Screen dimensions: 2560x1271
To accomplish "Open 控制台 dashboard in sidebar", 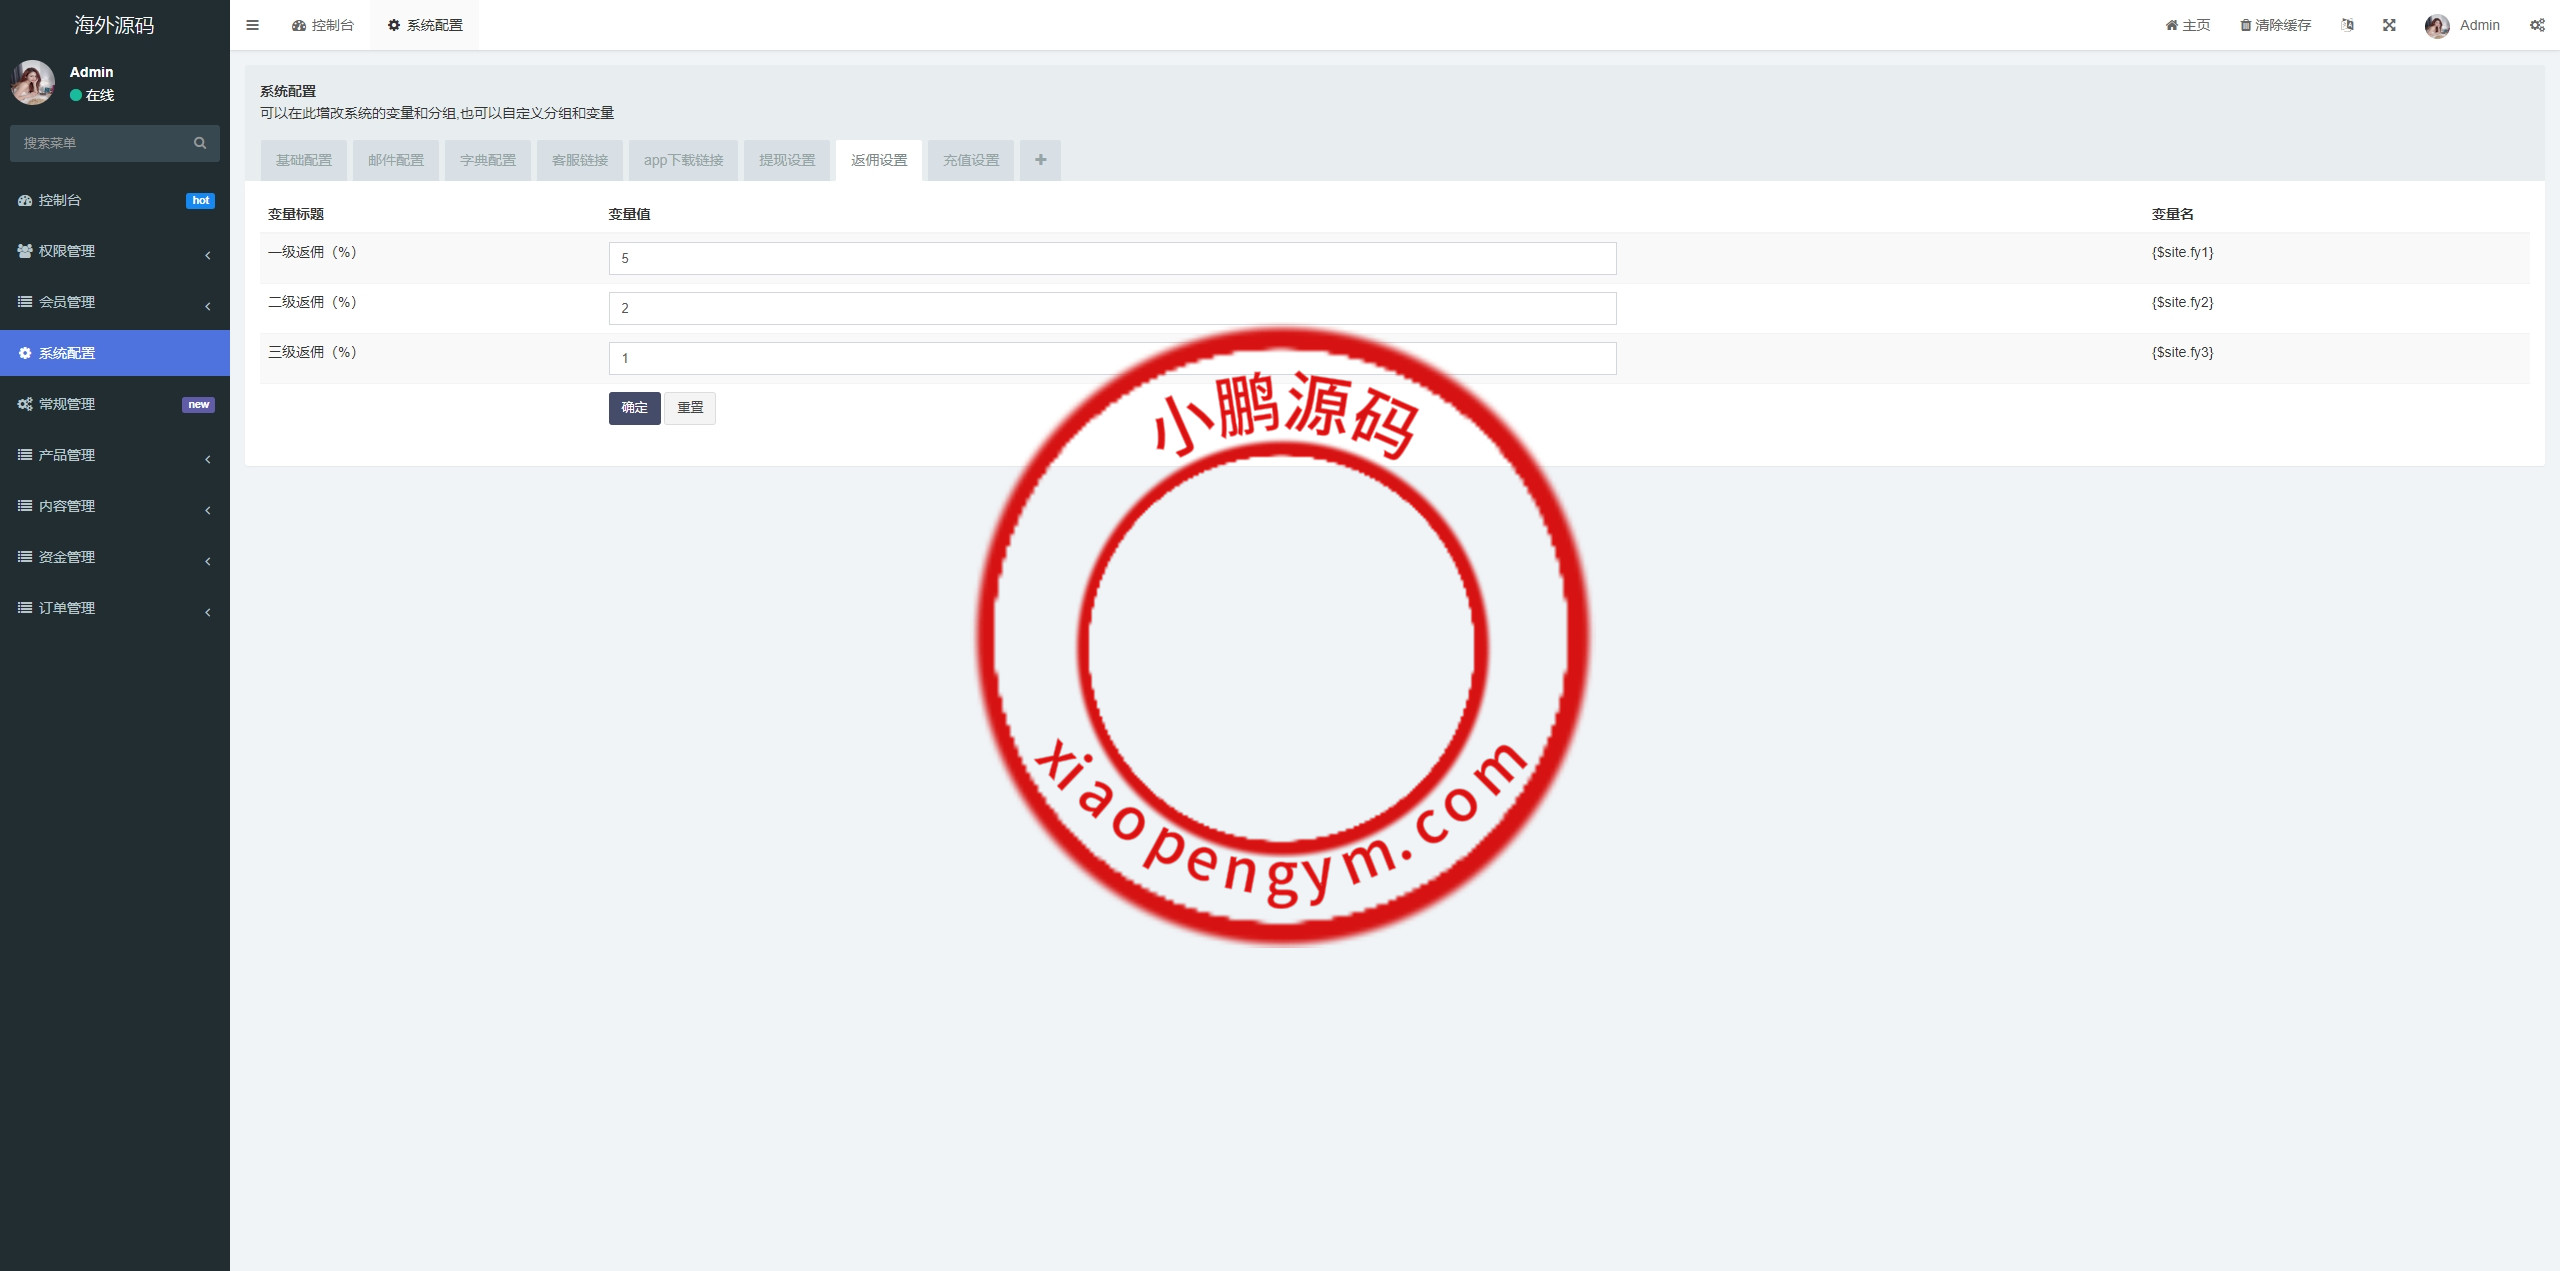I will coord(60,200).
